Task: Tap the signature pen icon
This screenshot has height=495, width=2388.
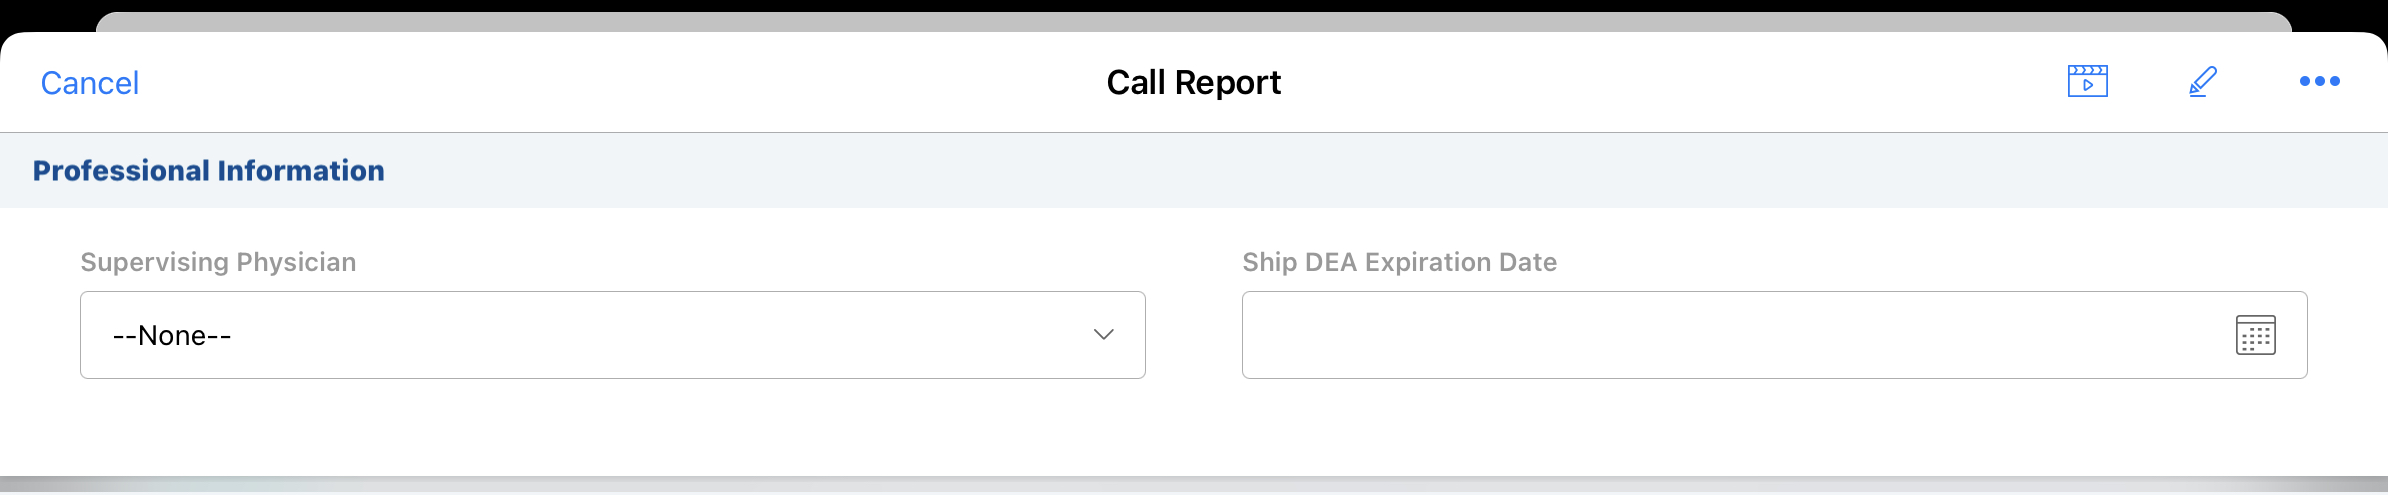Action: (x=2203, y=81)
